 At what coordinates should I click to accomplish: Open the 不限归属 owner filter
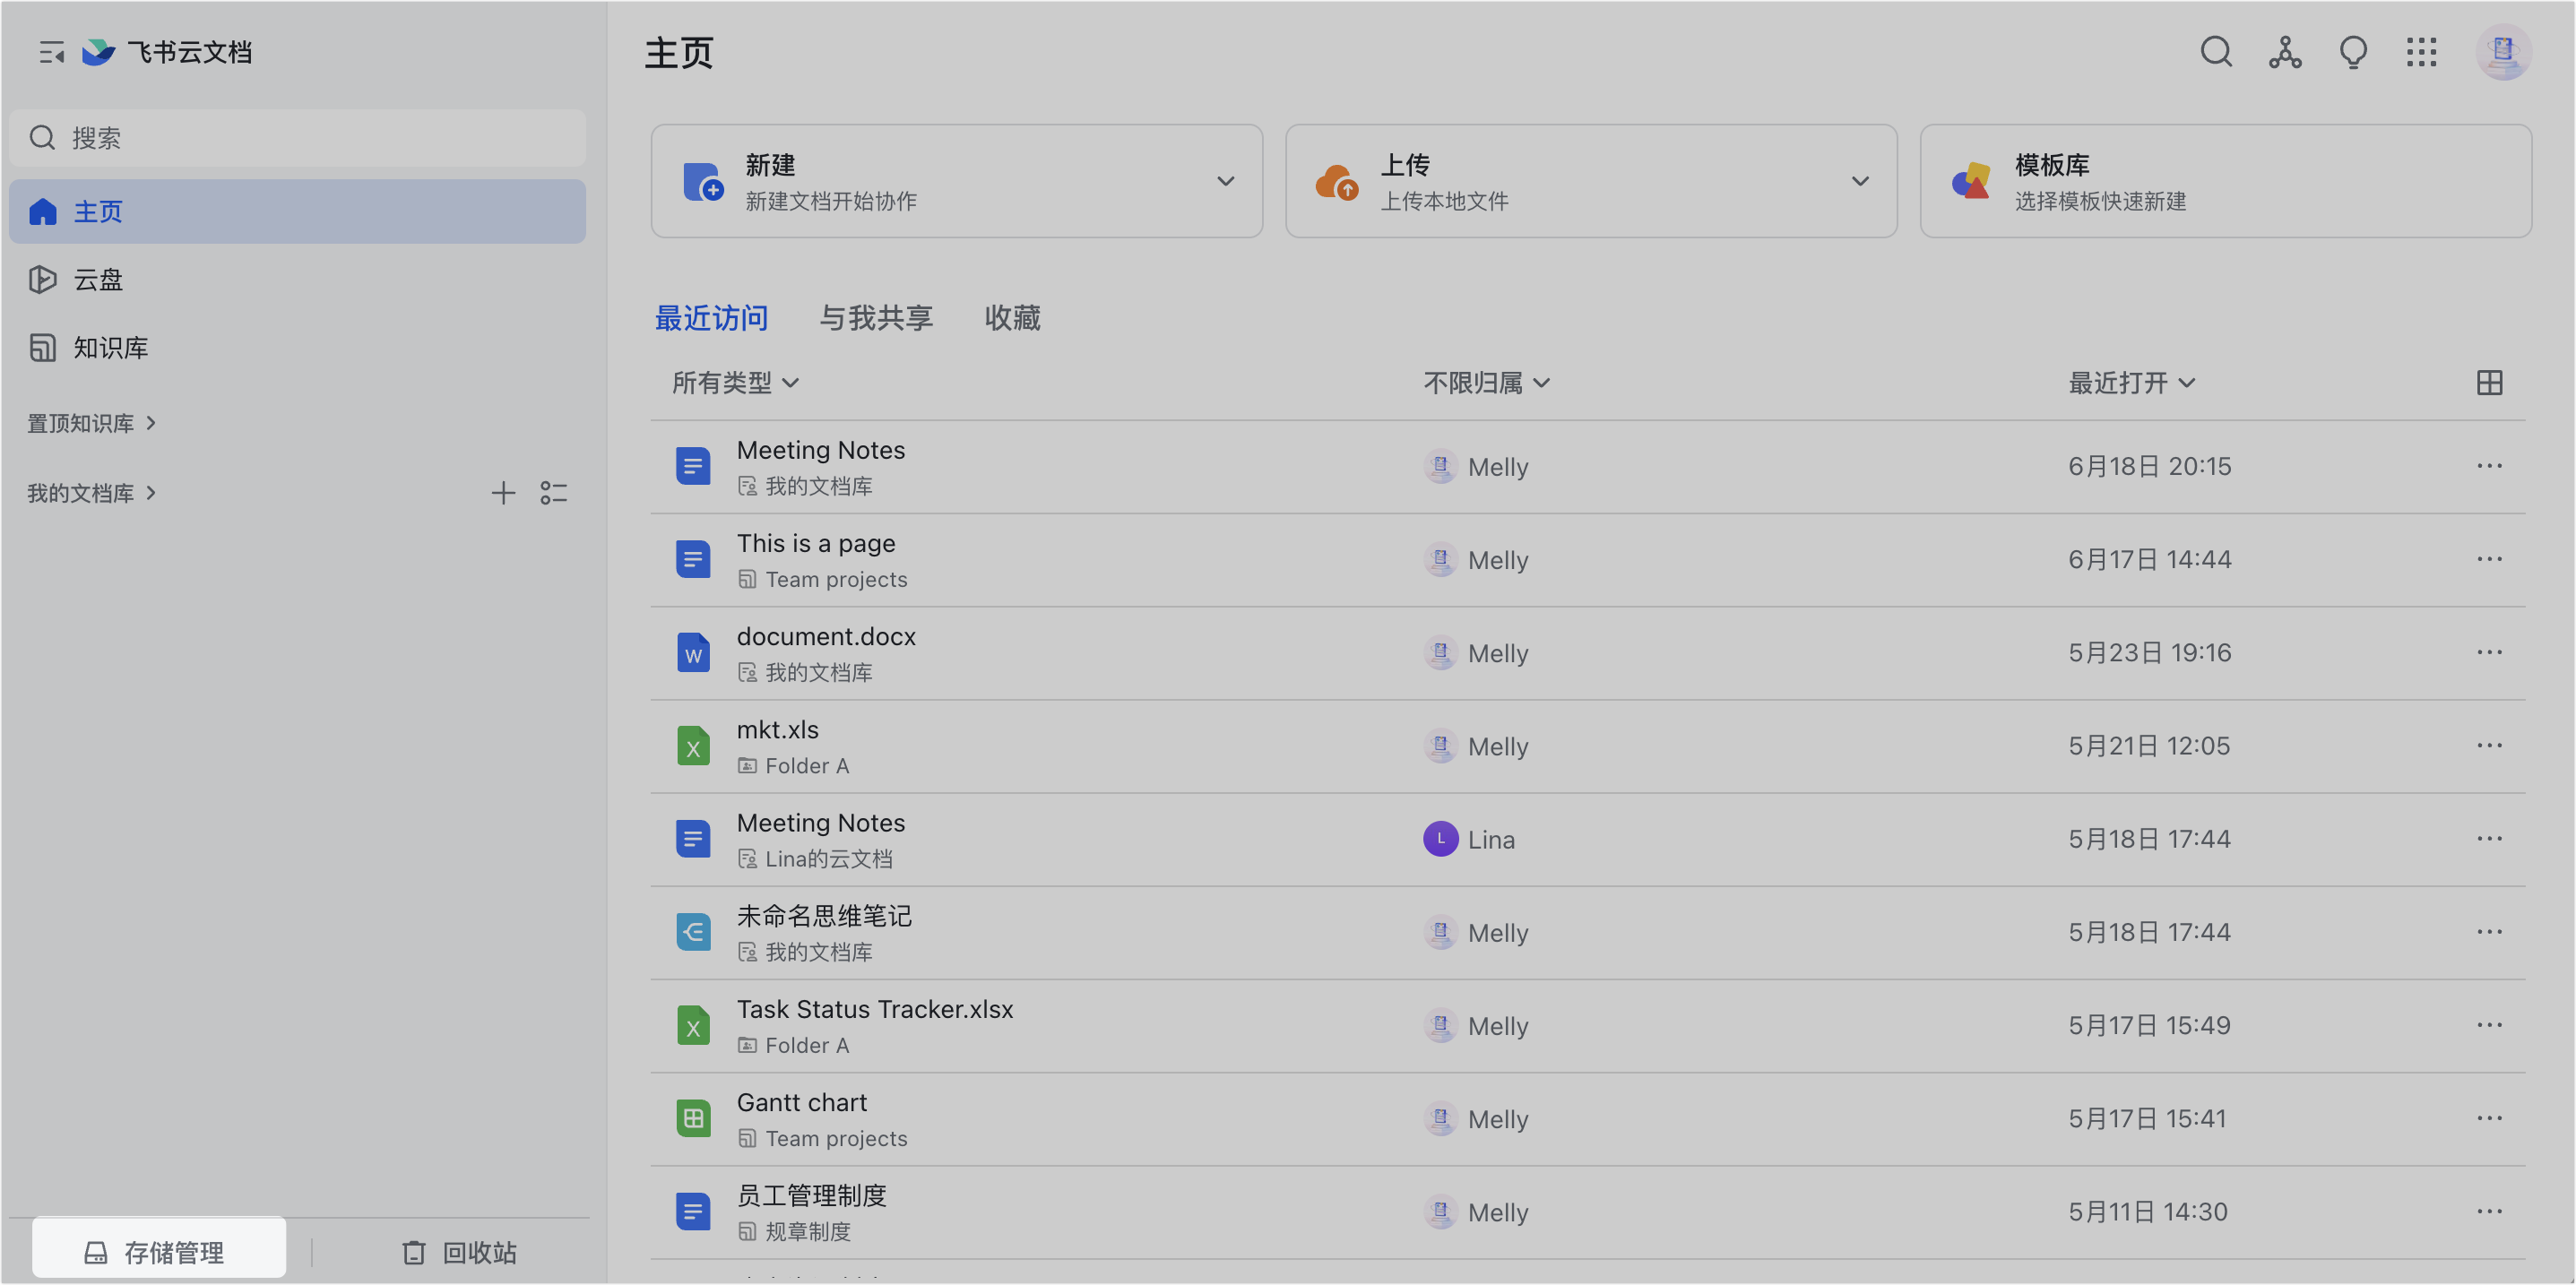coord(1486,383)
